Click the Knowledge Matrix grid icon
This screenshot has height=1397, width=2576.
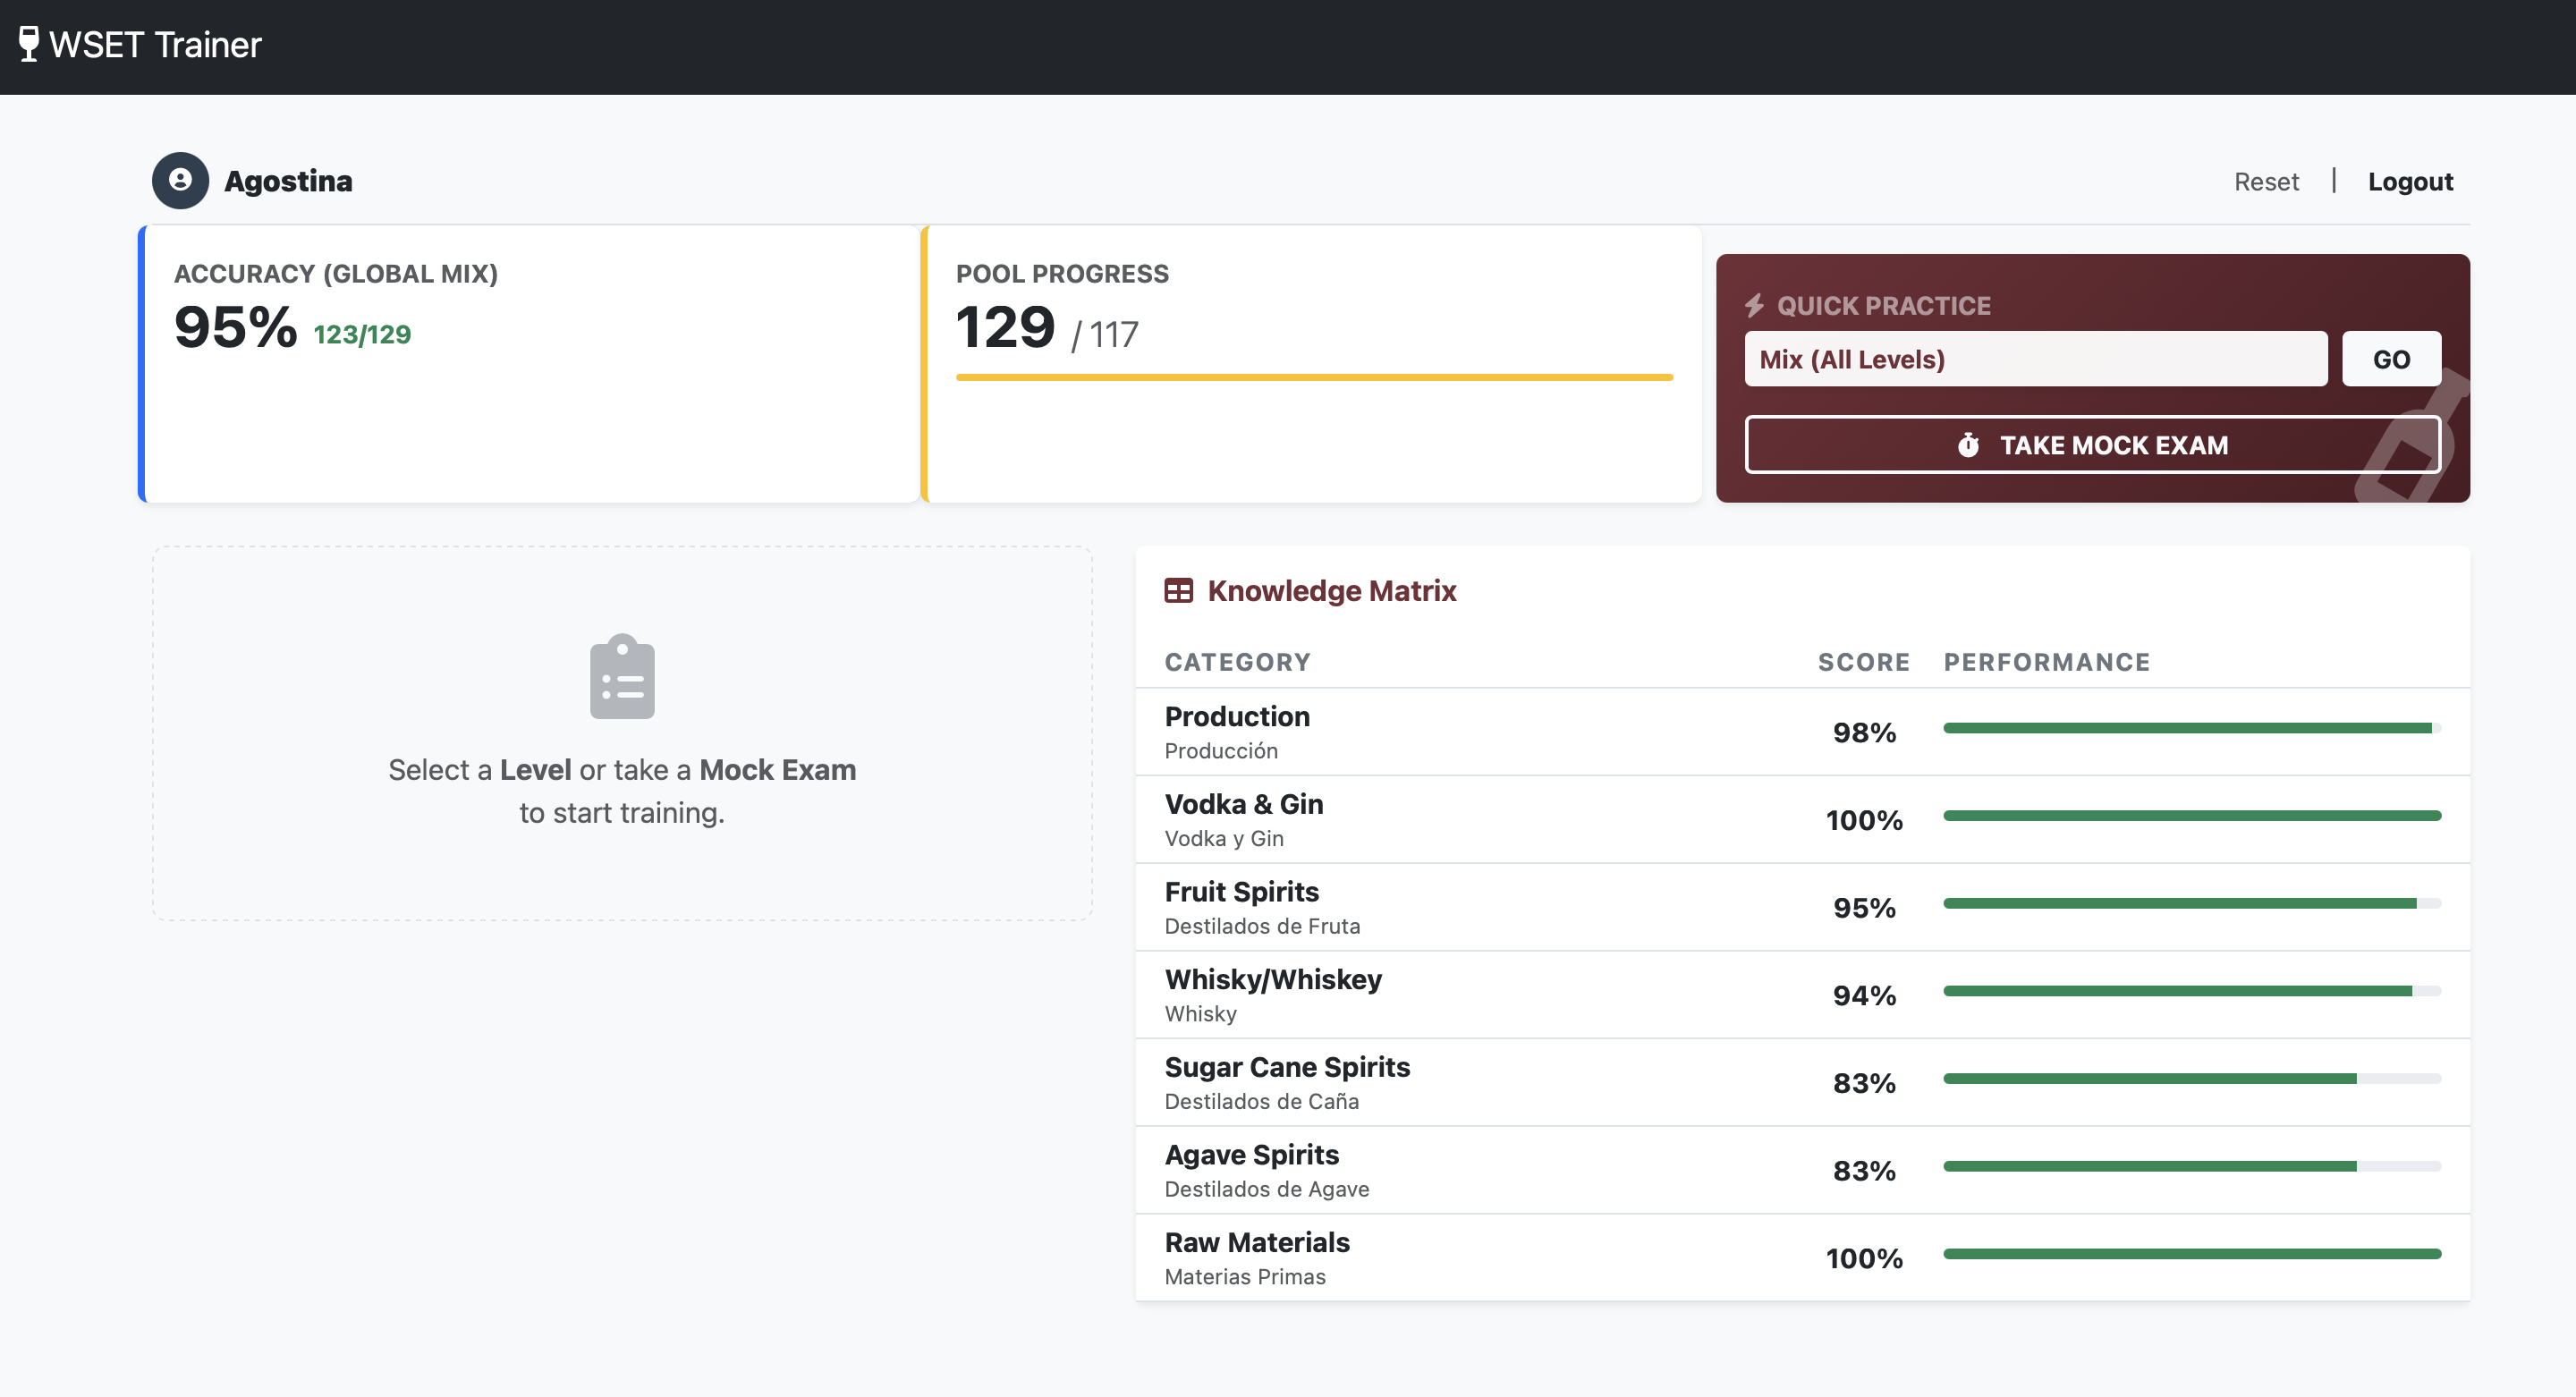point(1180,590)
